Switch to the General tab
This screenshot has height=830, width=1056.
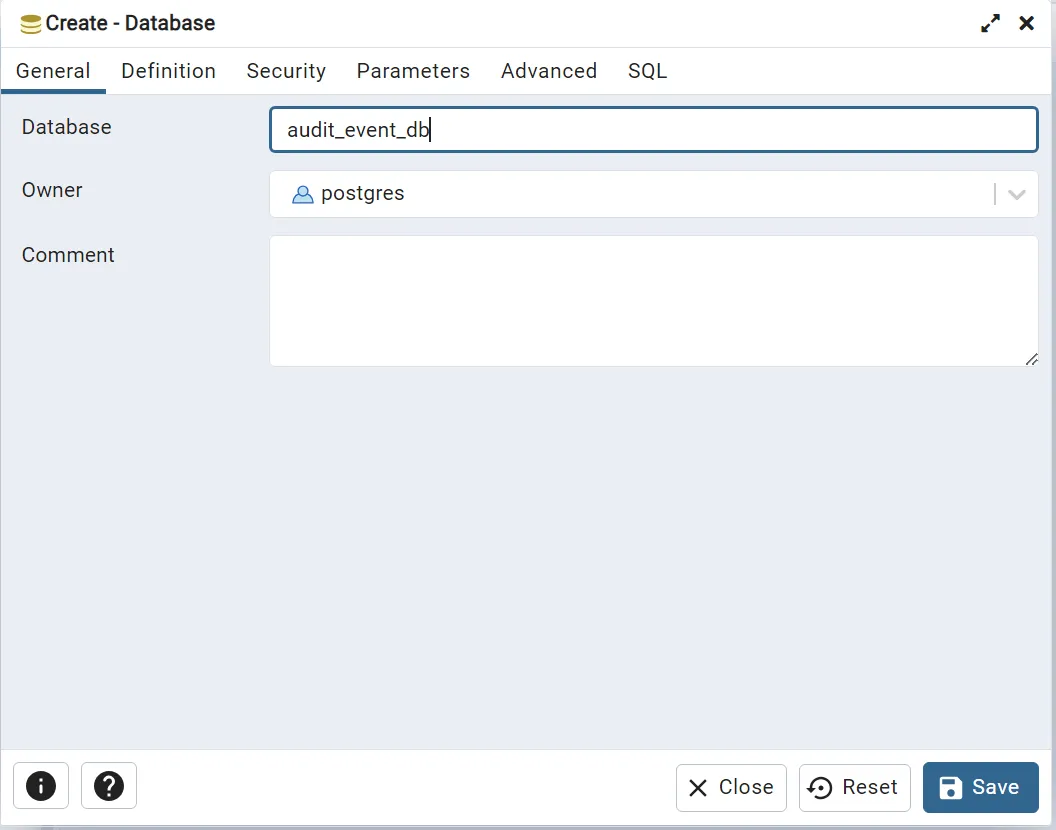point(53,71)
